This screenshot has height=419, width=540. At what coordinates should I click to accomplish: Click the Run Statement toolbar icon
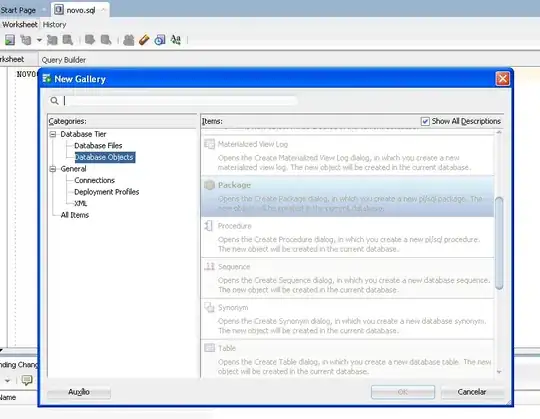[x=10, y=40]
